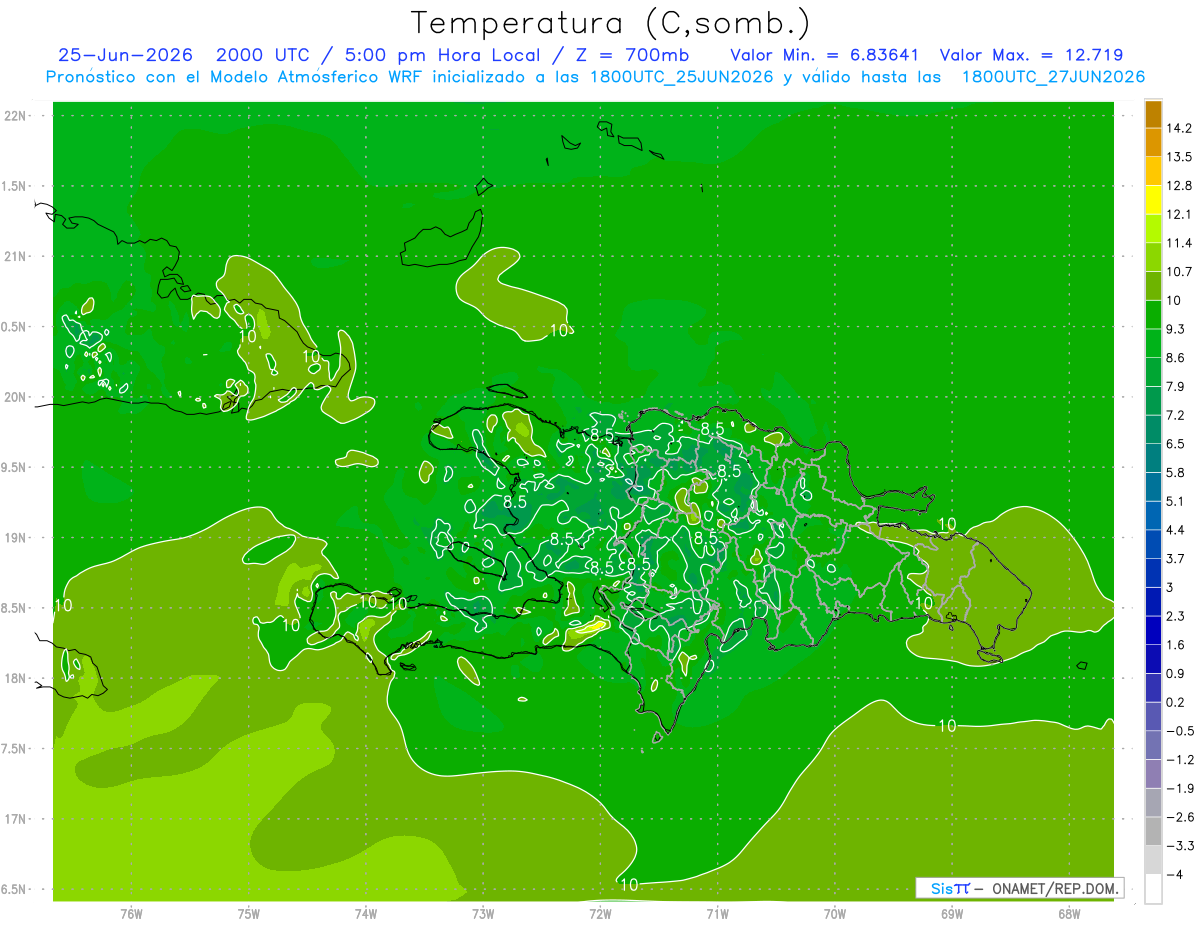Click the 'ONAMET/REP.DOM.' credit label

coord(1053,888)
